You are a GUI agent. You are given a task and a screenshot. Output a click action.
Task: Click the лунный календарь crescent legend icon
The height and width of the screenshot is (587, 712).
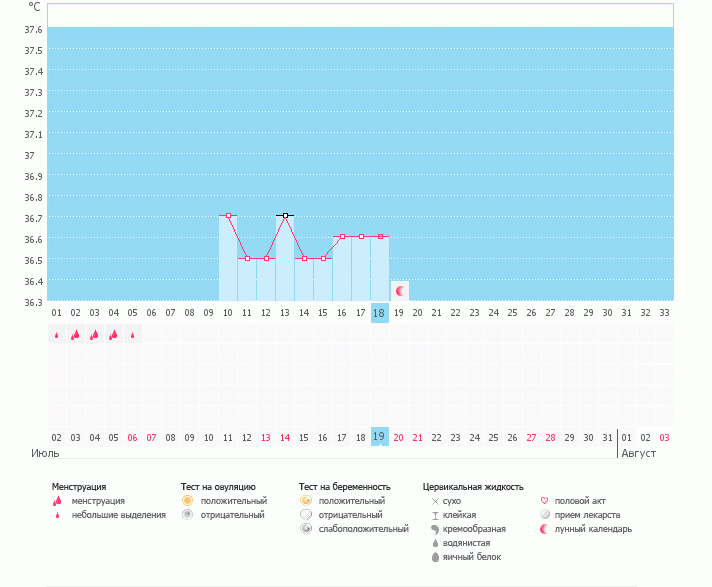(x=544, y=529)
